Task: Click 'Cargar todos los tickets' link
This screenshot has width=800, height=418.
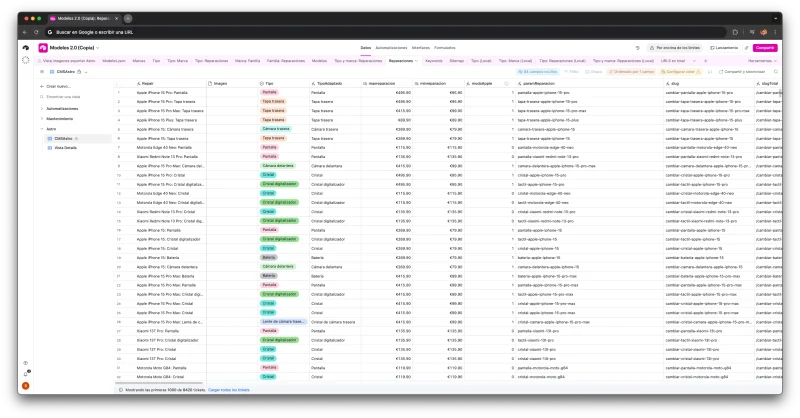Action: coord(229,390)
